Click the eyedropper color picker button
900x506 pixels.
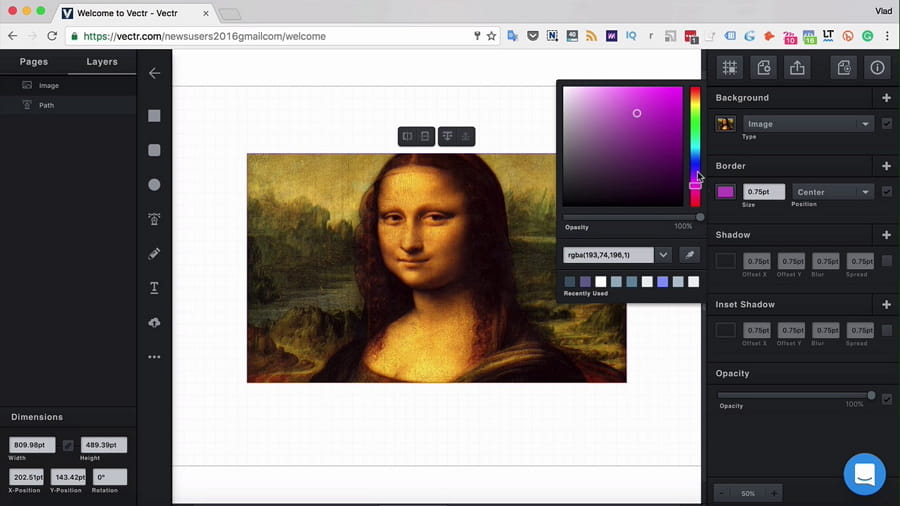tap(688, 255)
